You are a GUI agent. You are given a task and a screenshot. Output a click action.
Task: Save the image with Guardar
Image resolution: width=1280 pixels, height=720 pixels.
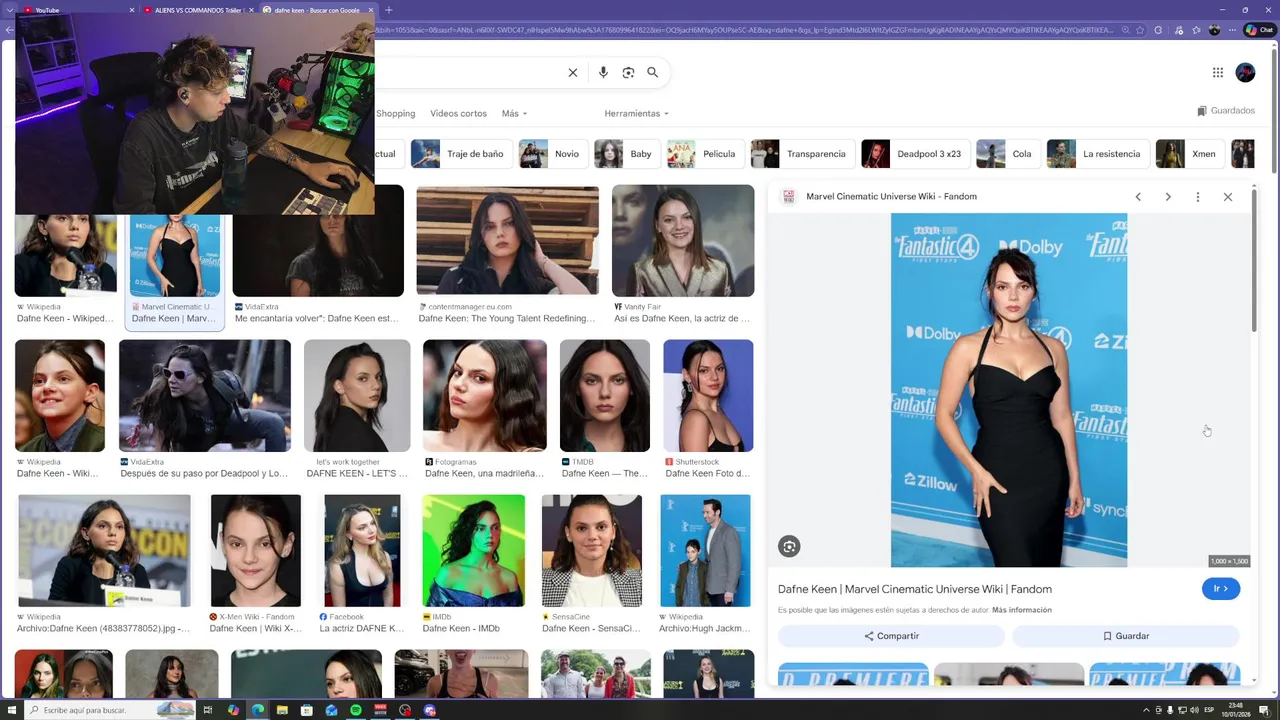tap(1126, 636)
